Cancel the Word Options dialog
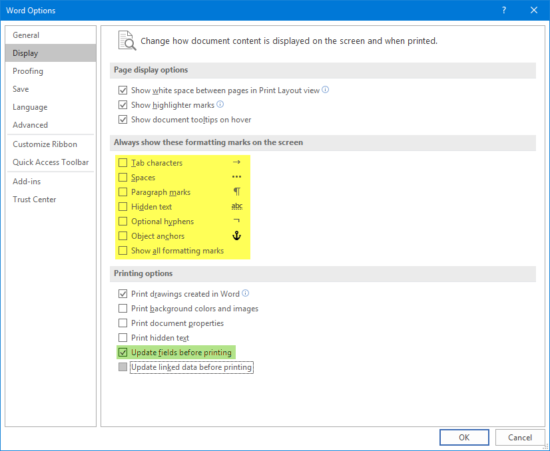This screenshot has height=451, width=550. click(x=520, y=437)
